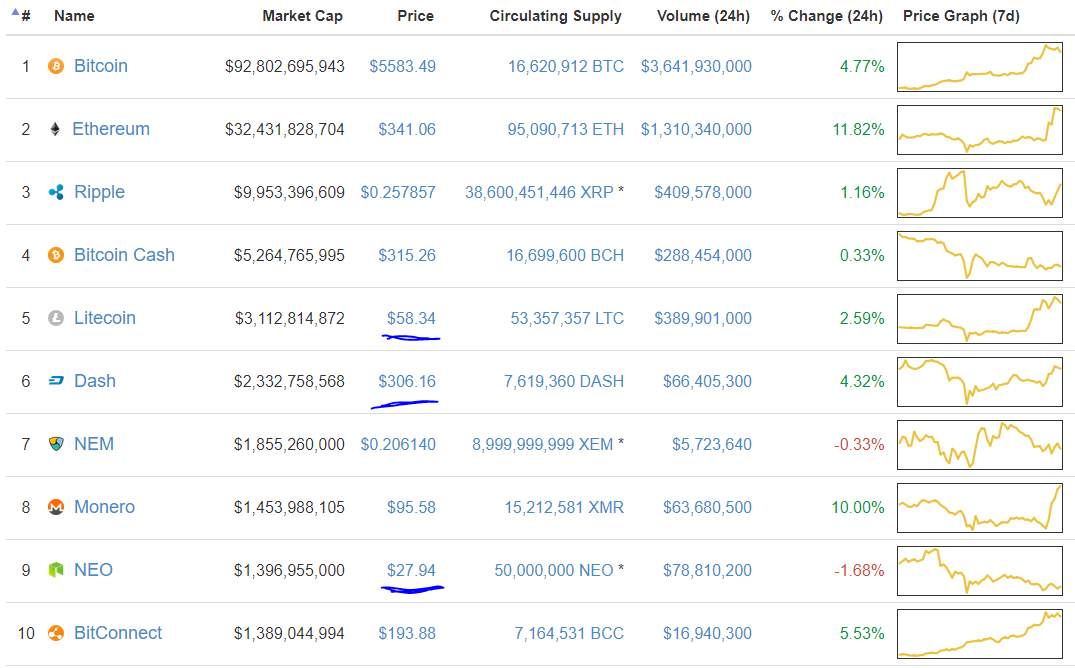Image resolution: width=1075 pixels, height=668 pixels.
Task: Click the Ripple logo icon
Action: (56, 192)
